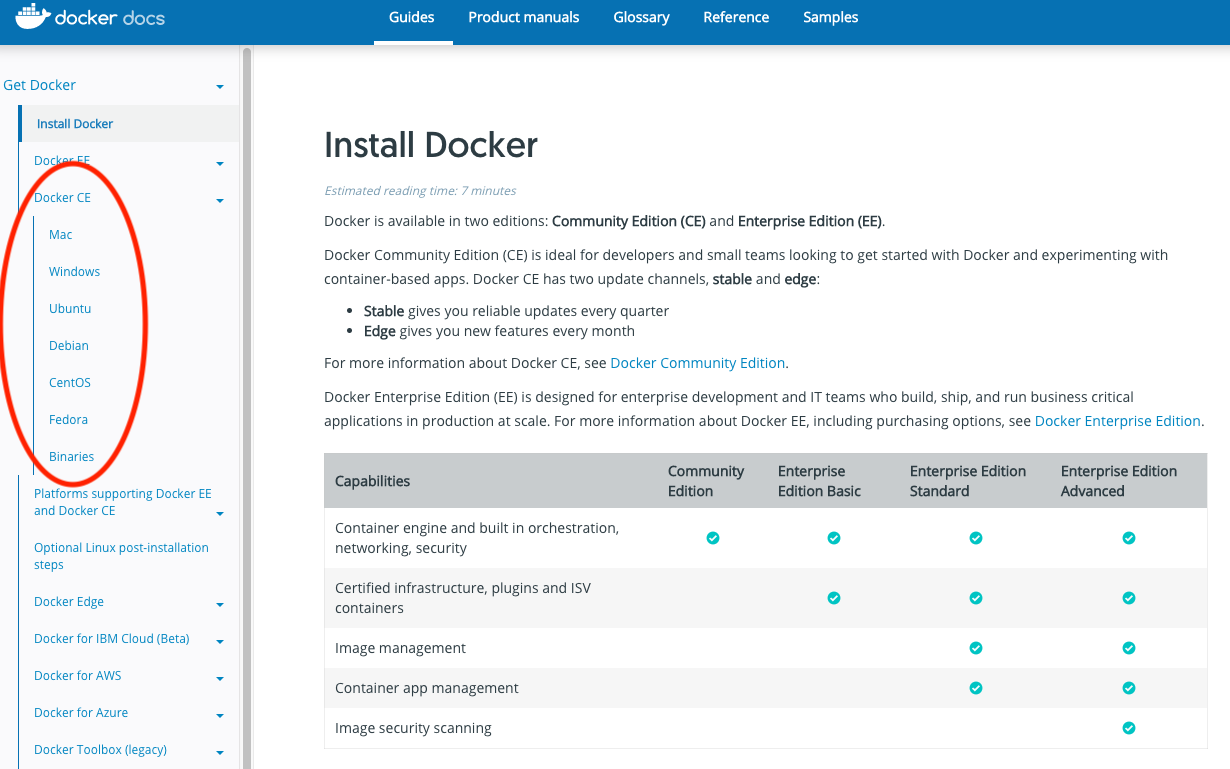Go to the Ubuntu install page
The image size is (1230, 769).
tap(70, 309)
